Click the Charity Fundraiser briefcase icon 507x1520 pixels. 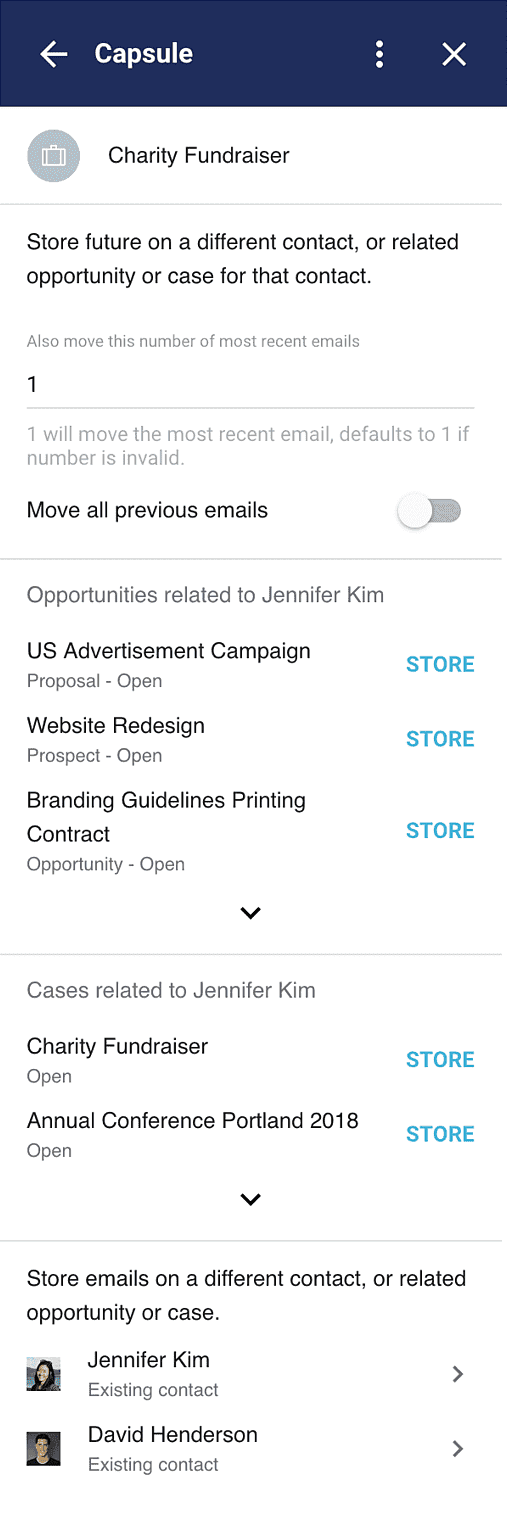(x=53, y=156)
